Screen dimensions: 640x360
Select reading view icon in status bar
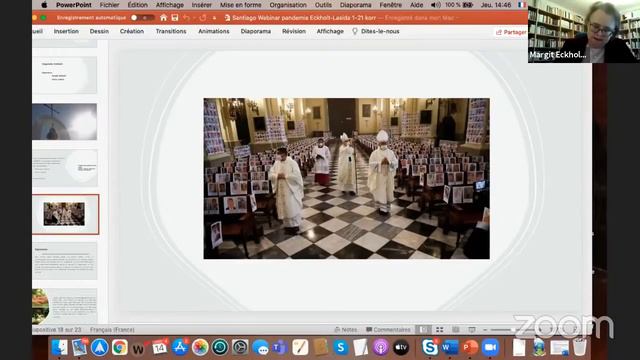pos(456,329)
